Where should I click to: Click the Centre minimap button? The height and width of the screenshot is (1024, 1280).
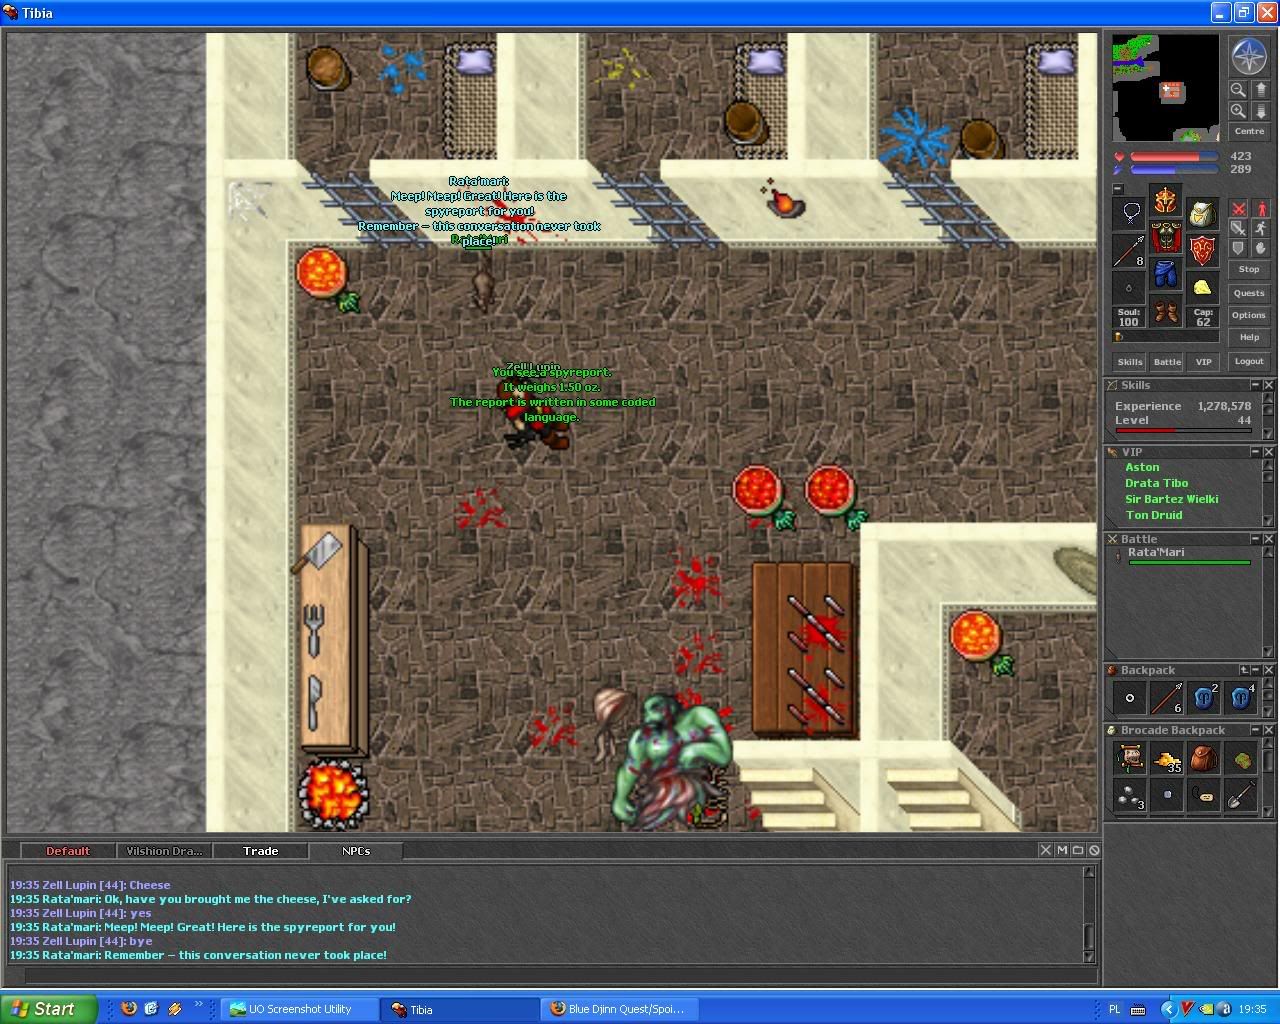click(x=1249, y=132)
